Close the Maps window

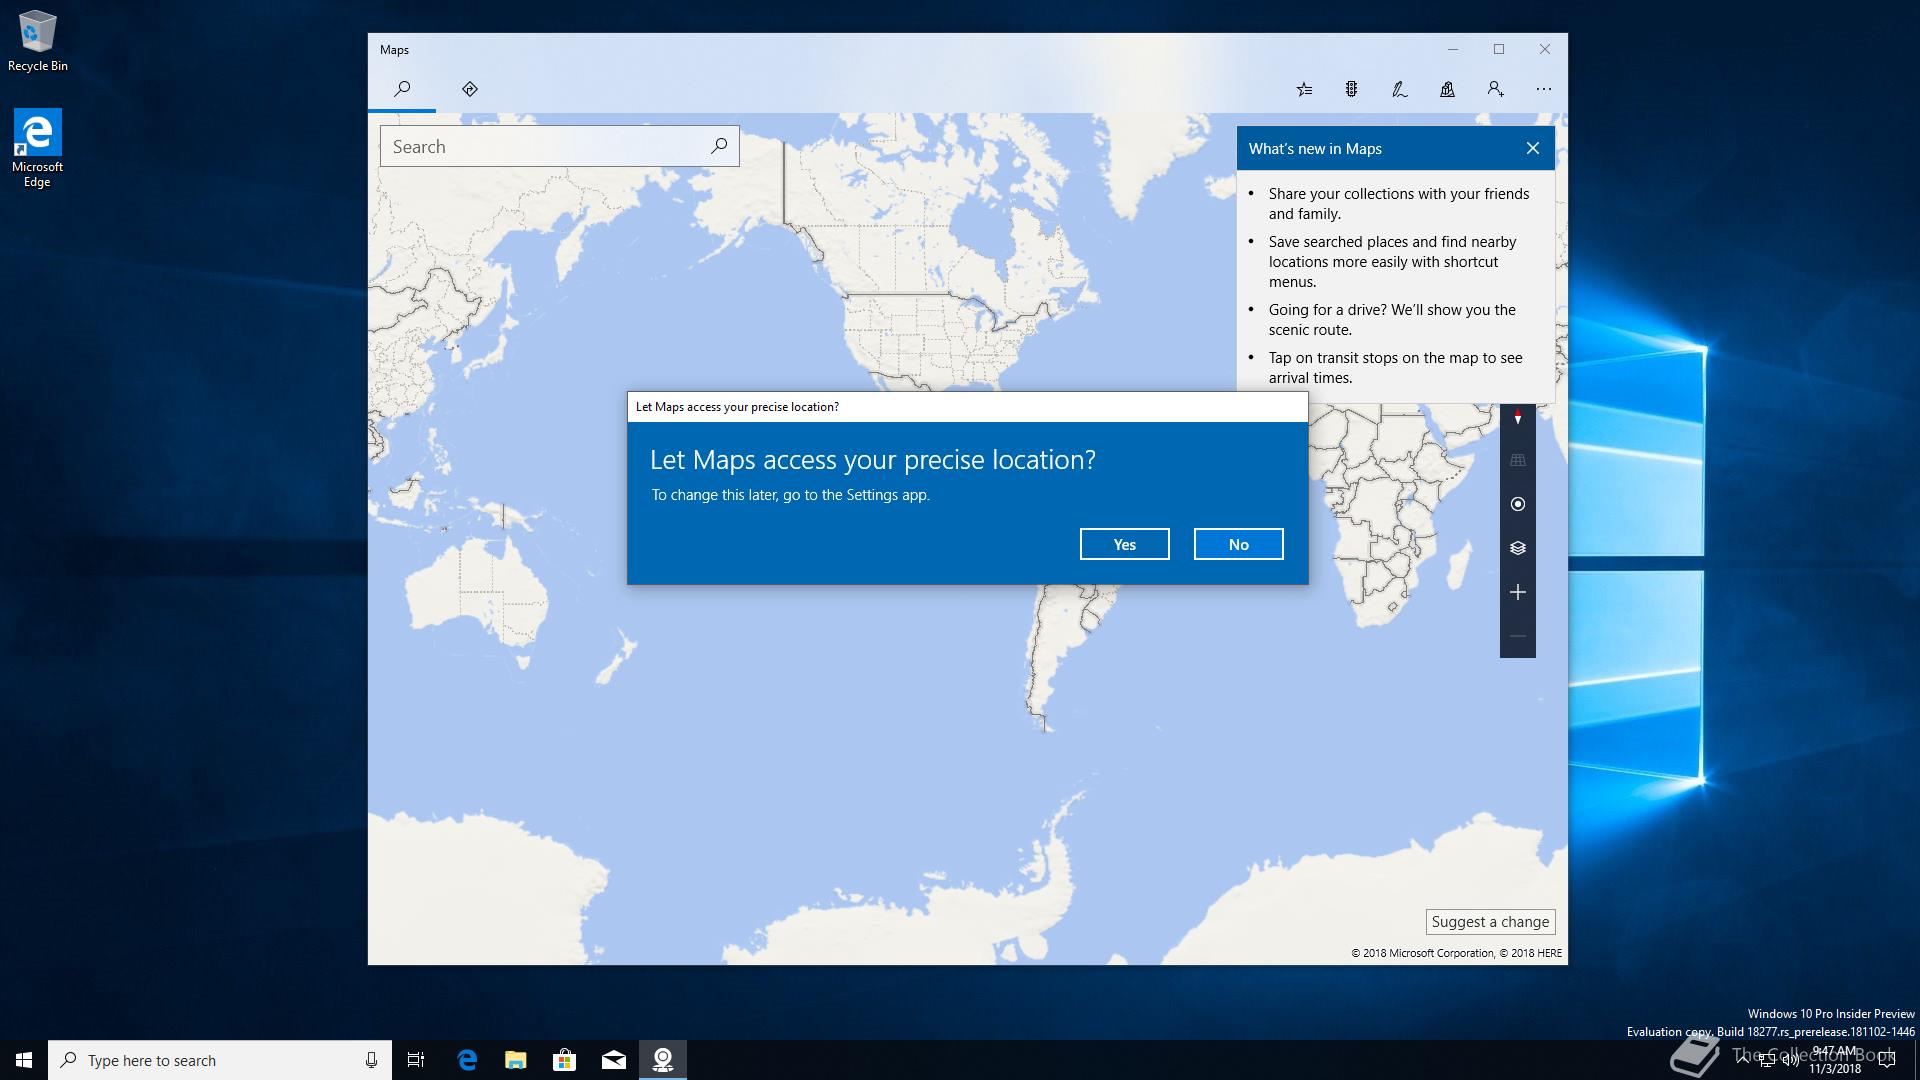click(1545, 49)
